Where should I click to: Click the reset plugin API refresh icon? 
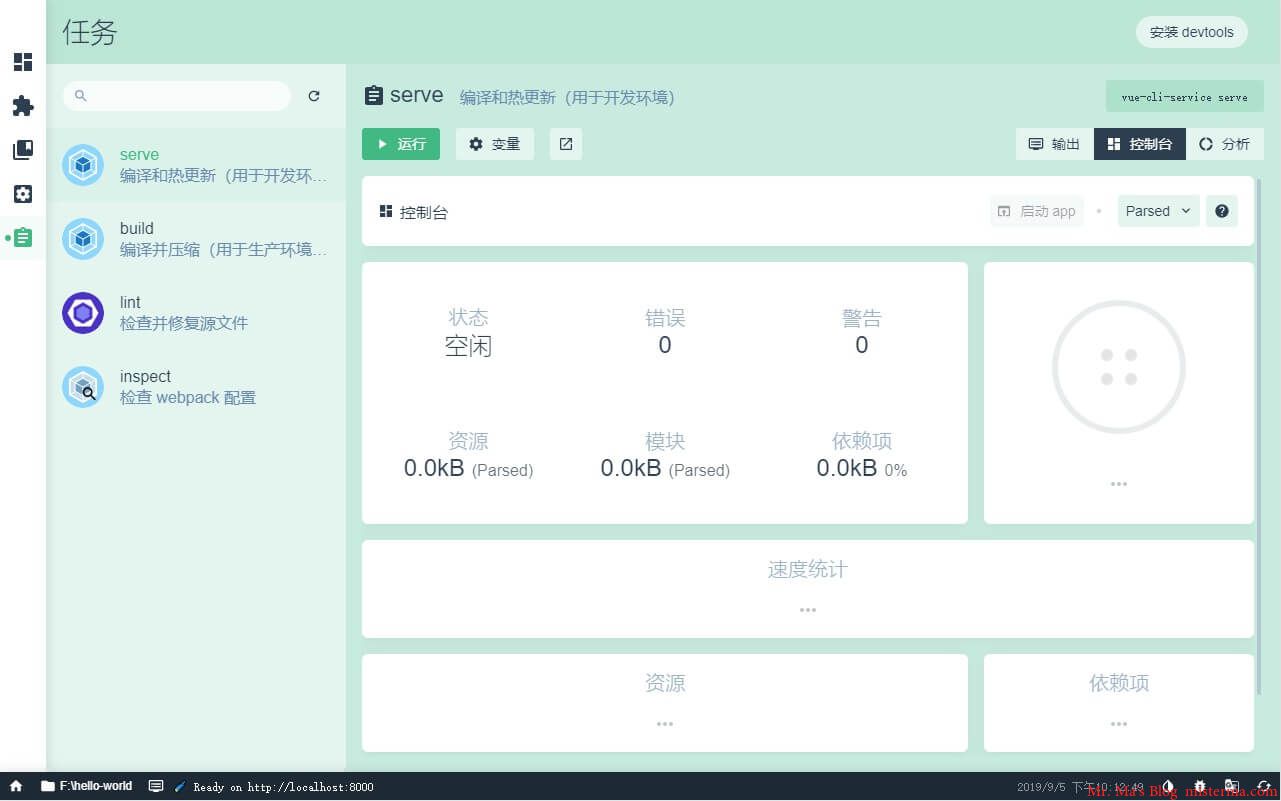(1264, 787)
